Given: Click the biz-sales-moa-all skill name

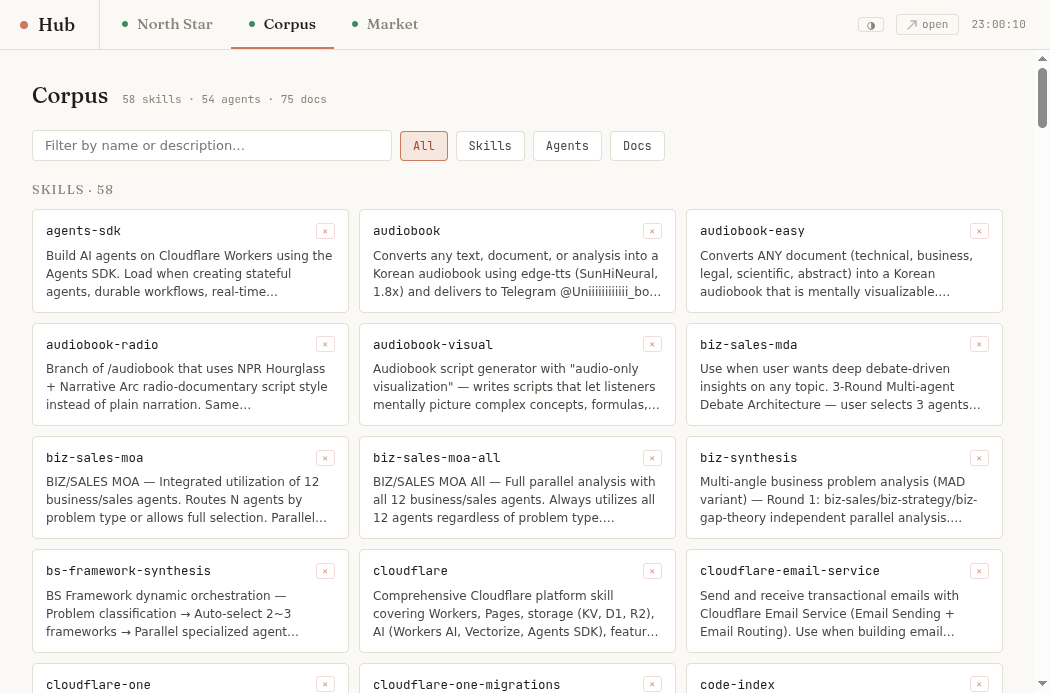Looking at the screenshot, I should pyautogui.click(x=437, y=458).
